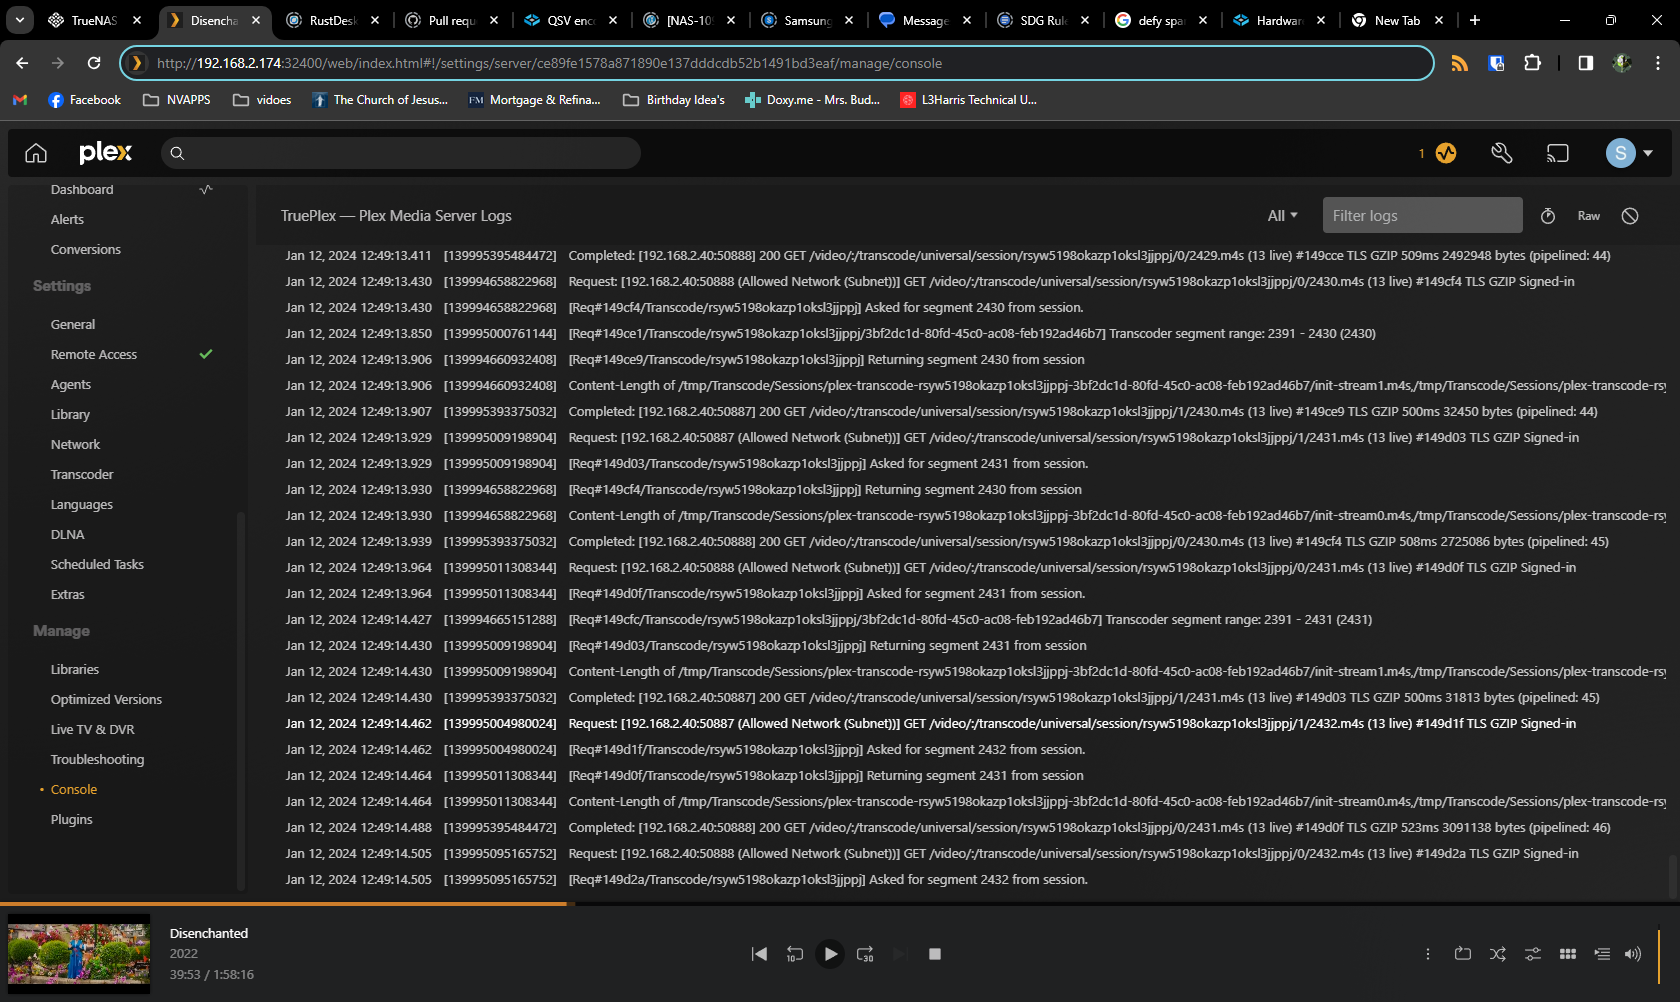1680x1002 pixels.
Task: Click the Plex search bar
Action: click(401, 153)
